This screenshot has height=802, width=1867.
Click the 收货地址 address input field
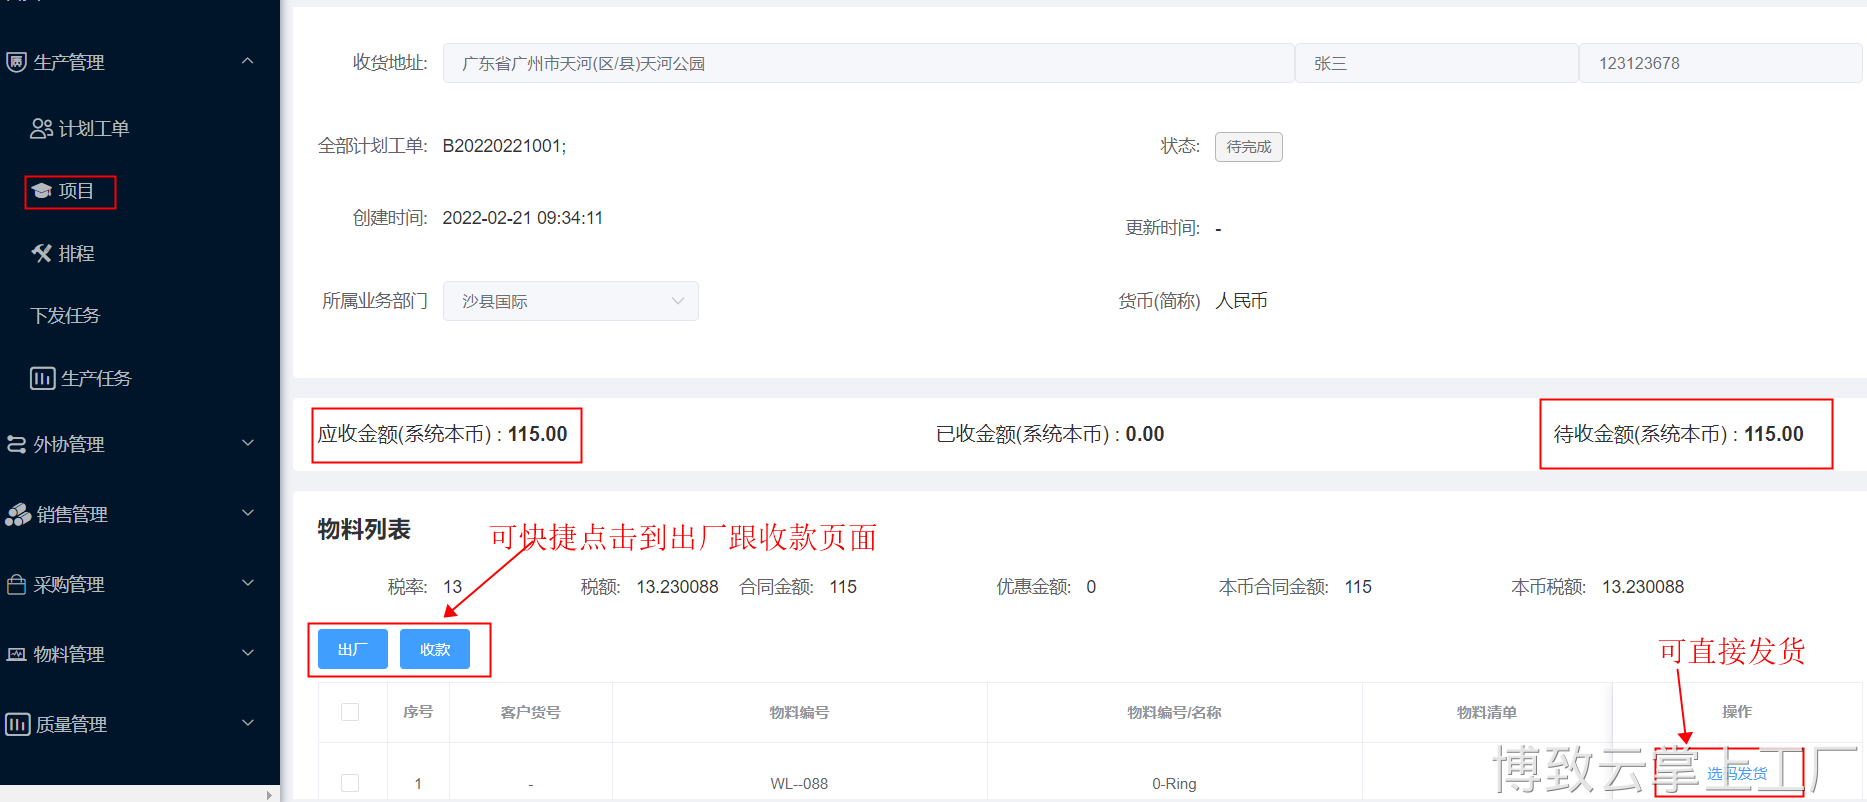point(868,63)
